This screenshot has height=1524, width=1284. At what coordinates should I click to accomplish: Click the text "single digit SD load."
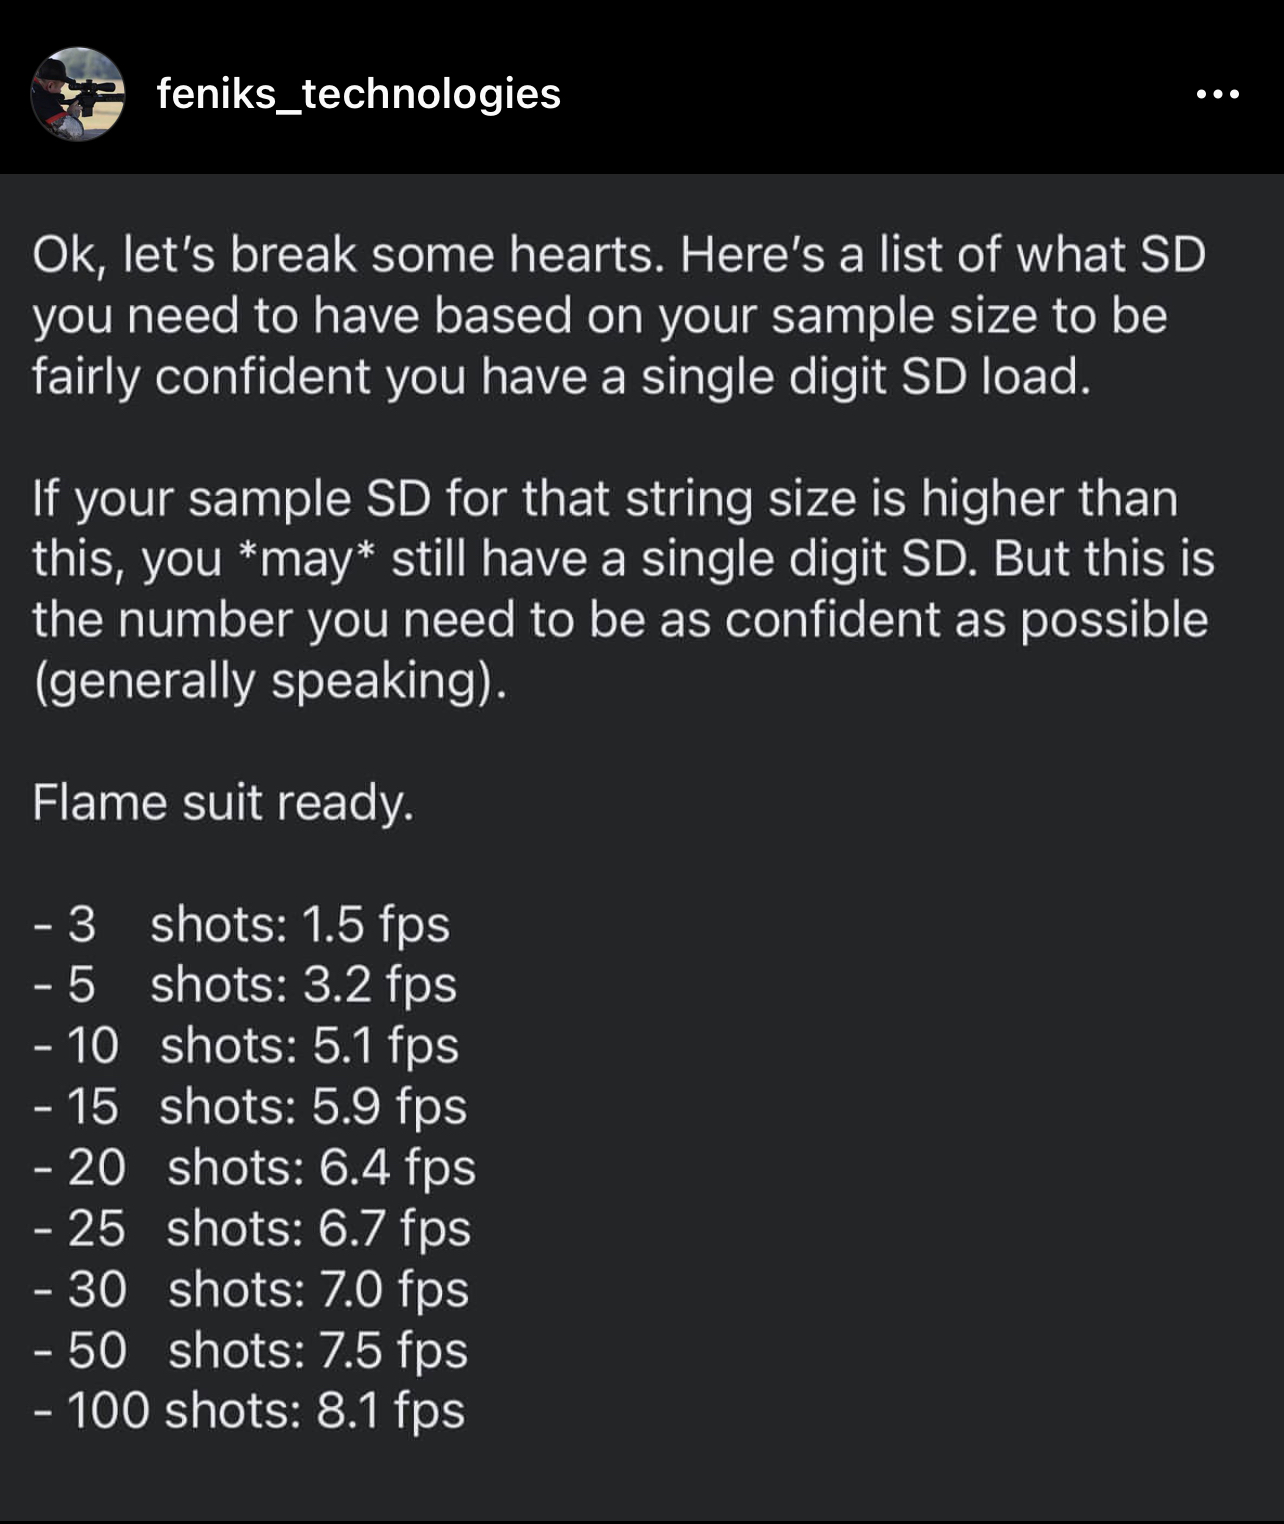(865, 377)
